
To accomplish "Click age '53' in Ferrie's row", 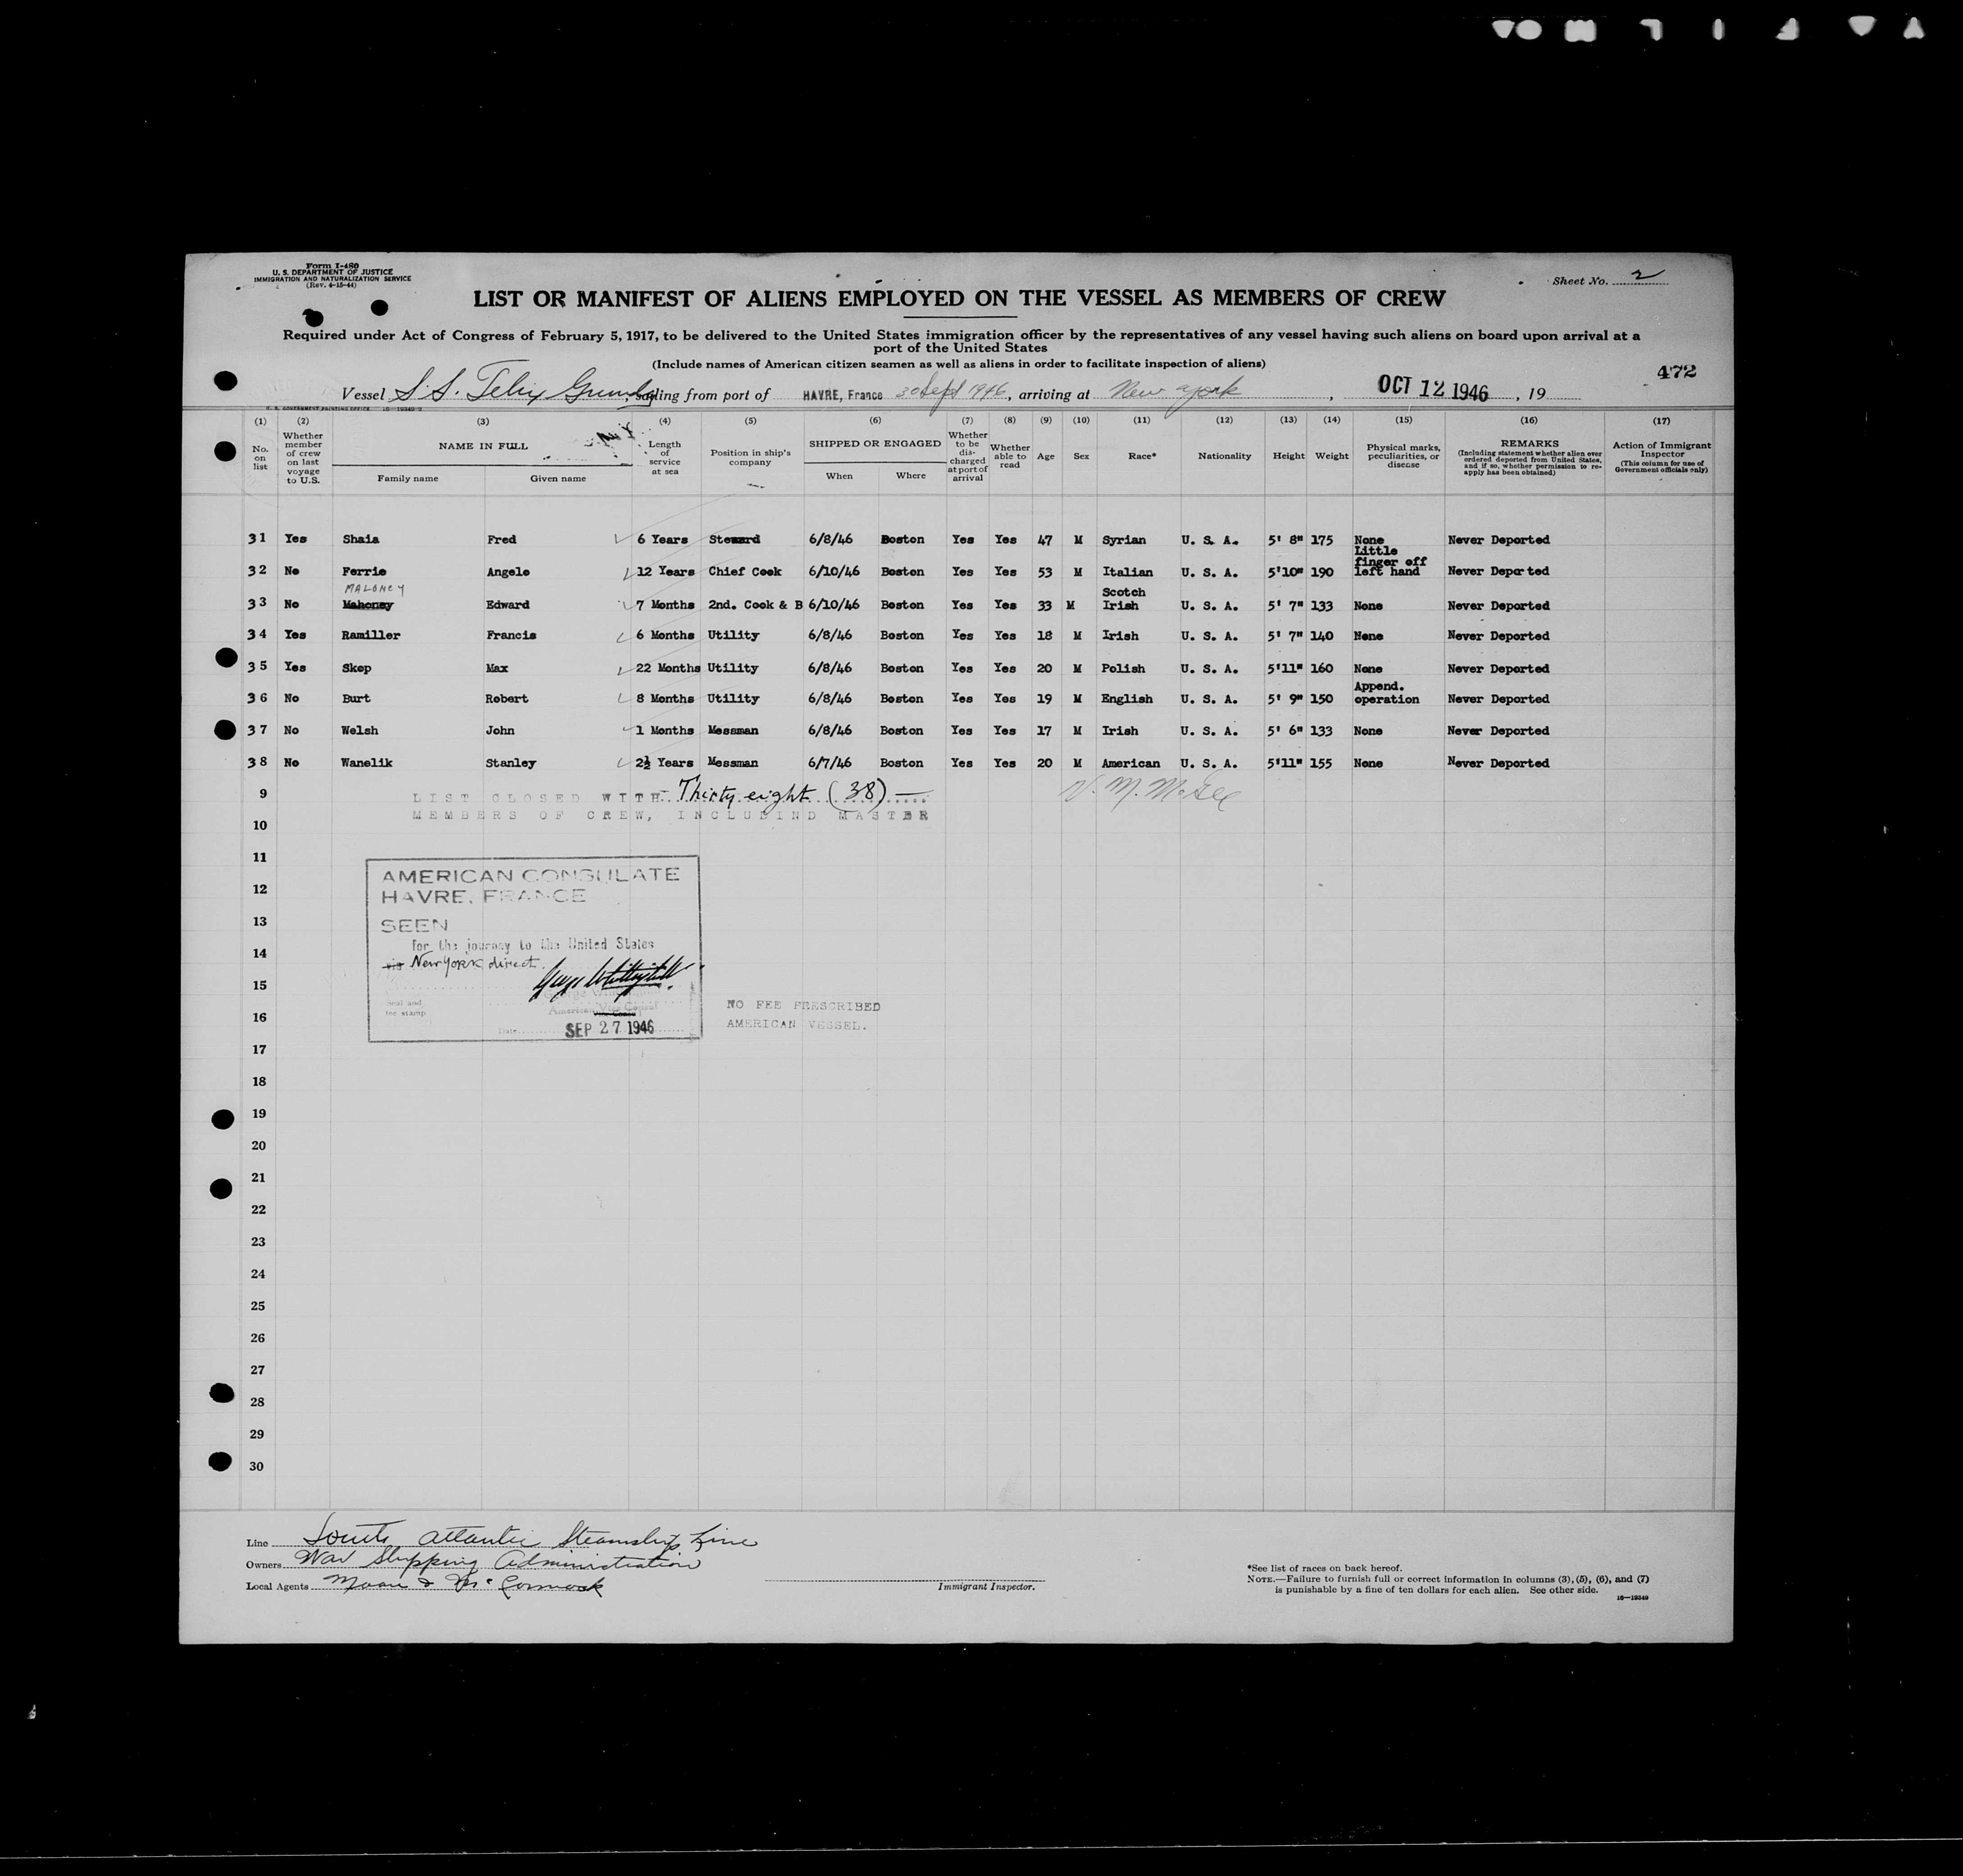I will click(x=1045, y=571).
